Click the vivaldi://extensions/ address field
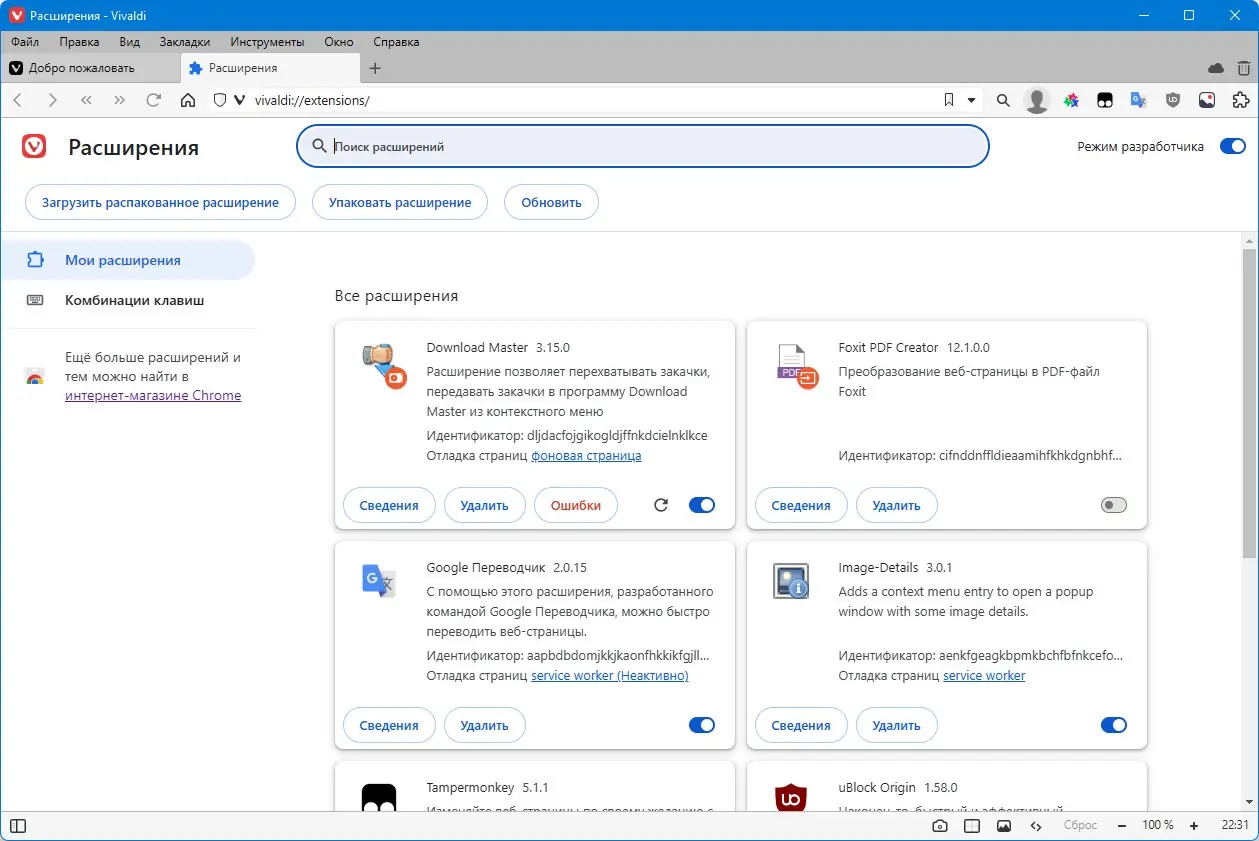 pyautogui.click(x=590, y=100)
